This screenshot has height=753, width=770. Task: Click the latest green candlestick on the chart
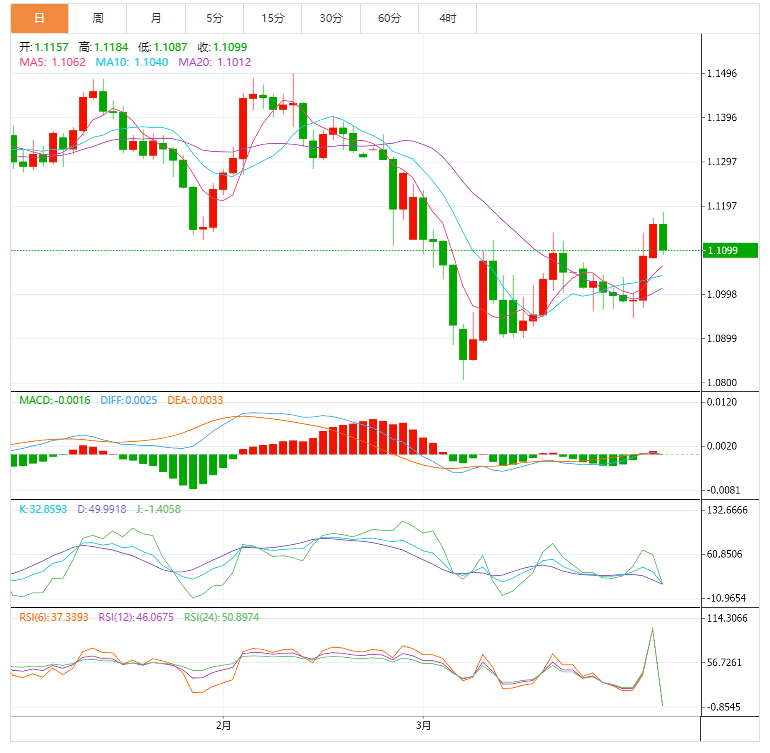[663, 237]
